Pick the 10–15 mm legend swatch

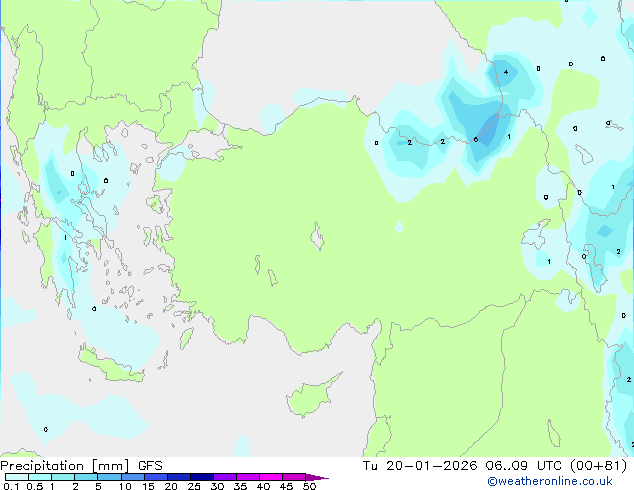pos(132,477)
